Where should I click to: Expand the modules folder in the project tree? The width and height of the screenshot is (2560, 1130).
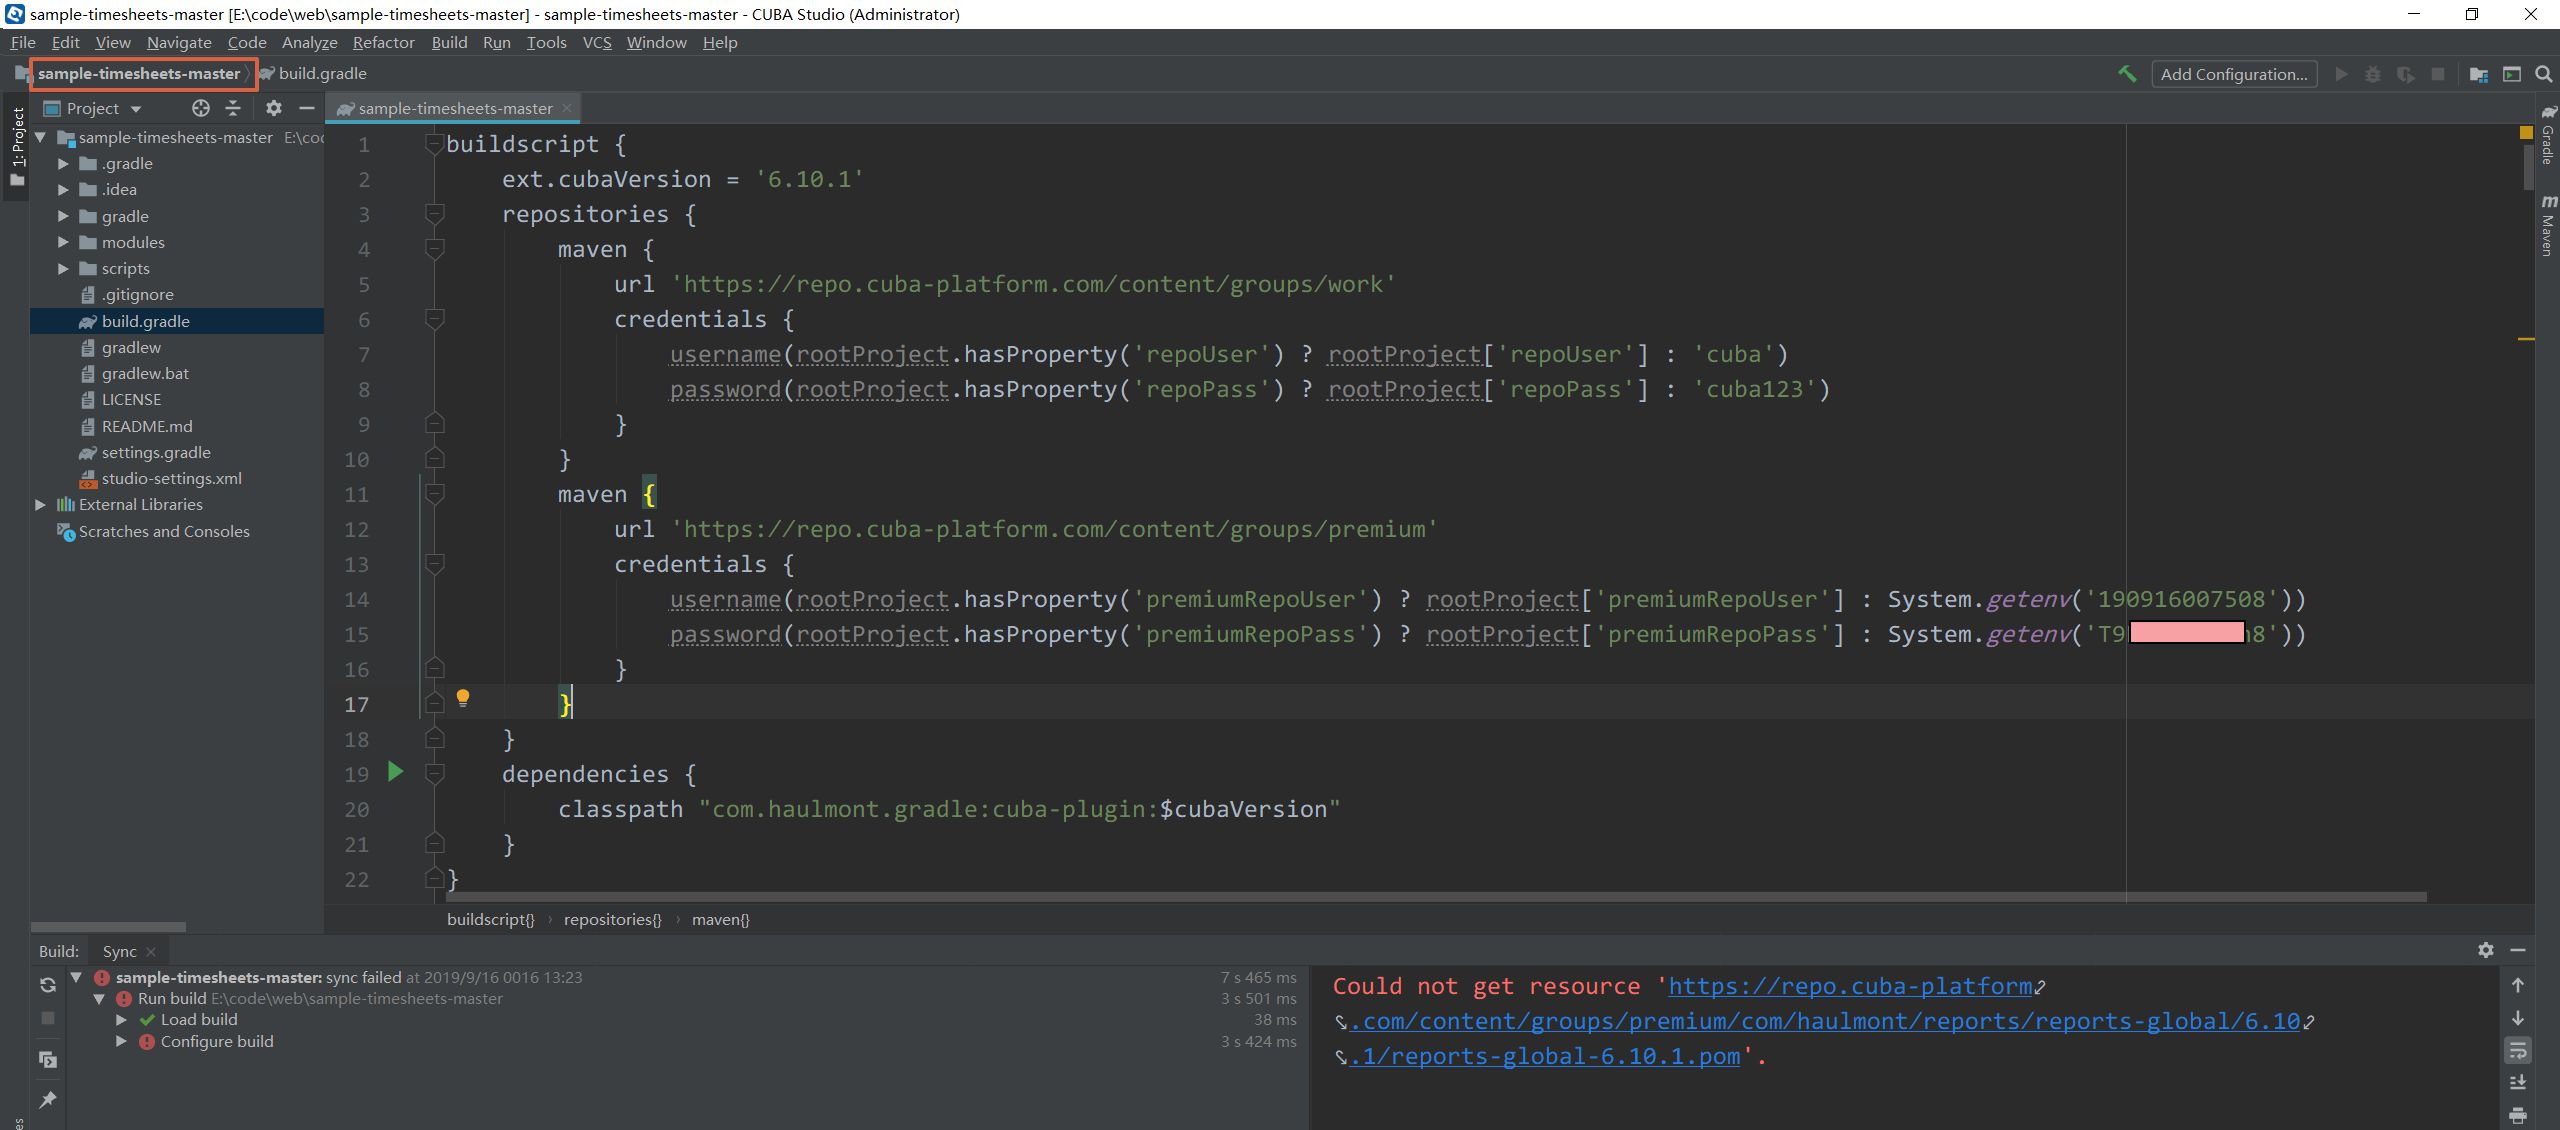click(x=63, y=242)
